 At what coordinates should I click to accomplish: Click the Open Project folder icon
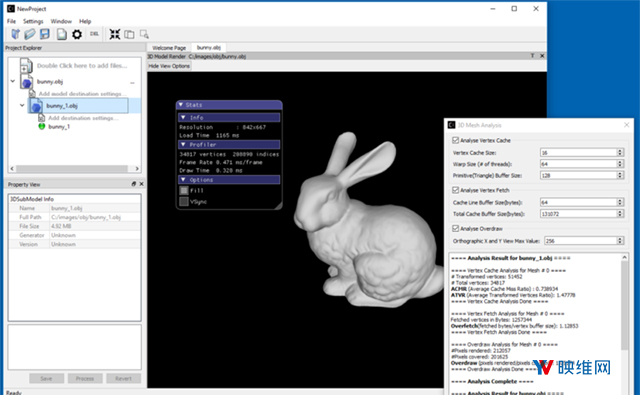[x=29, y=34]
